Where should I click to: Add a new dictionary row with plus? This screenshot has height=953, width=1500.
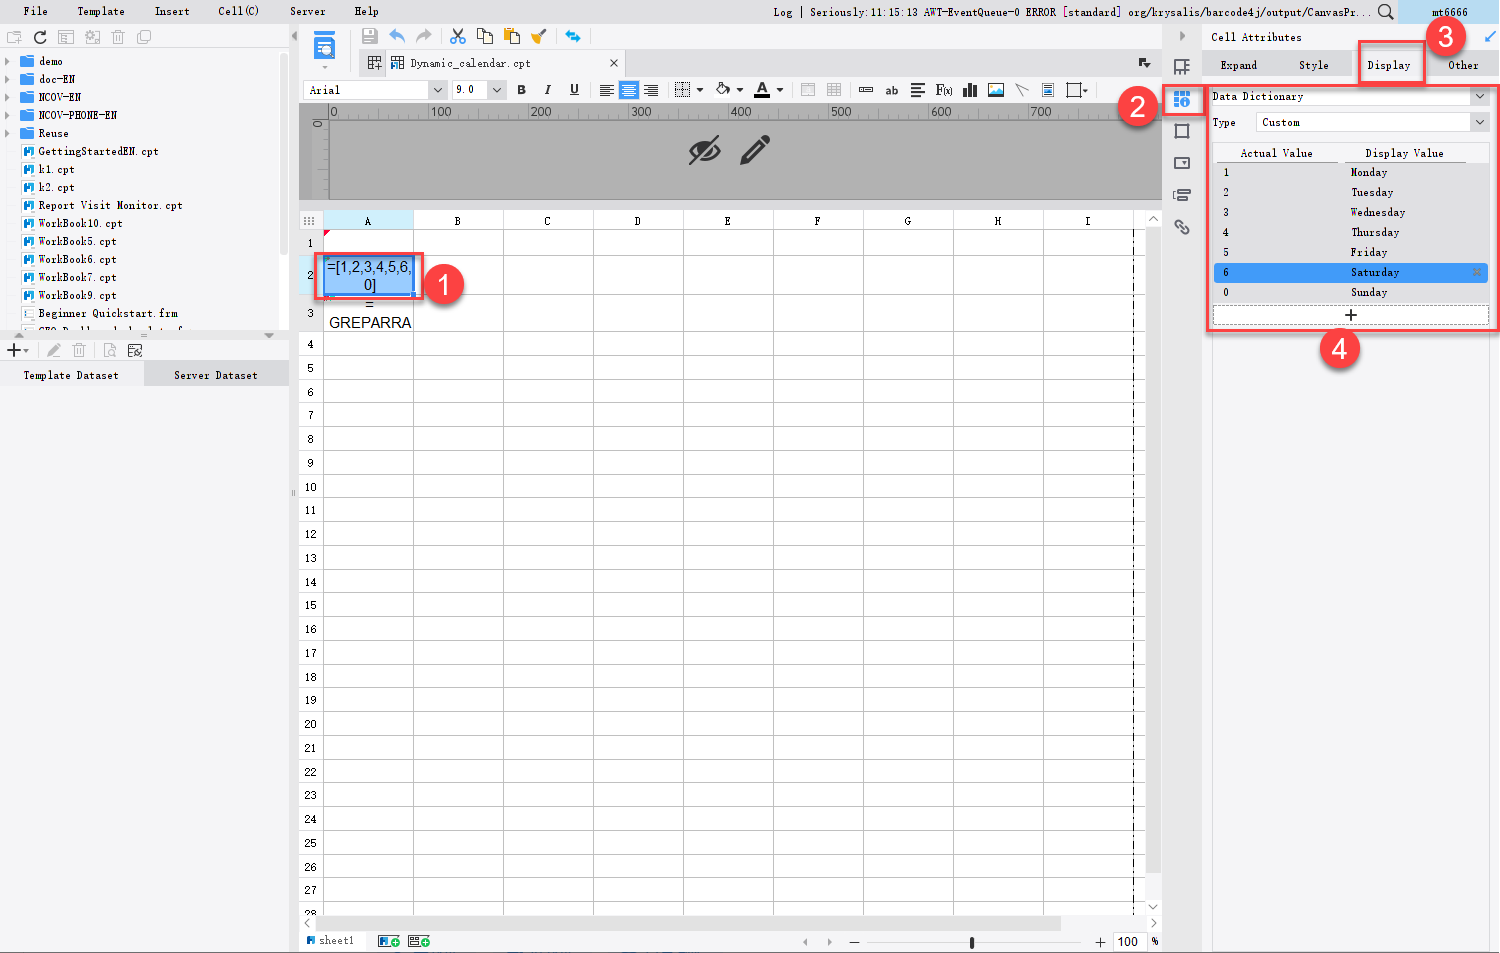[x=1351, y=315]
